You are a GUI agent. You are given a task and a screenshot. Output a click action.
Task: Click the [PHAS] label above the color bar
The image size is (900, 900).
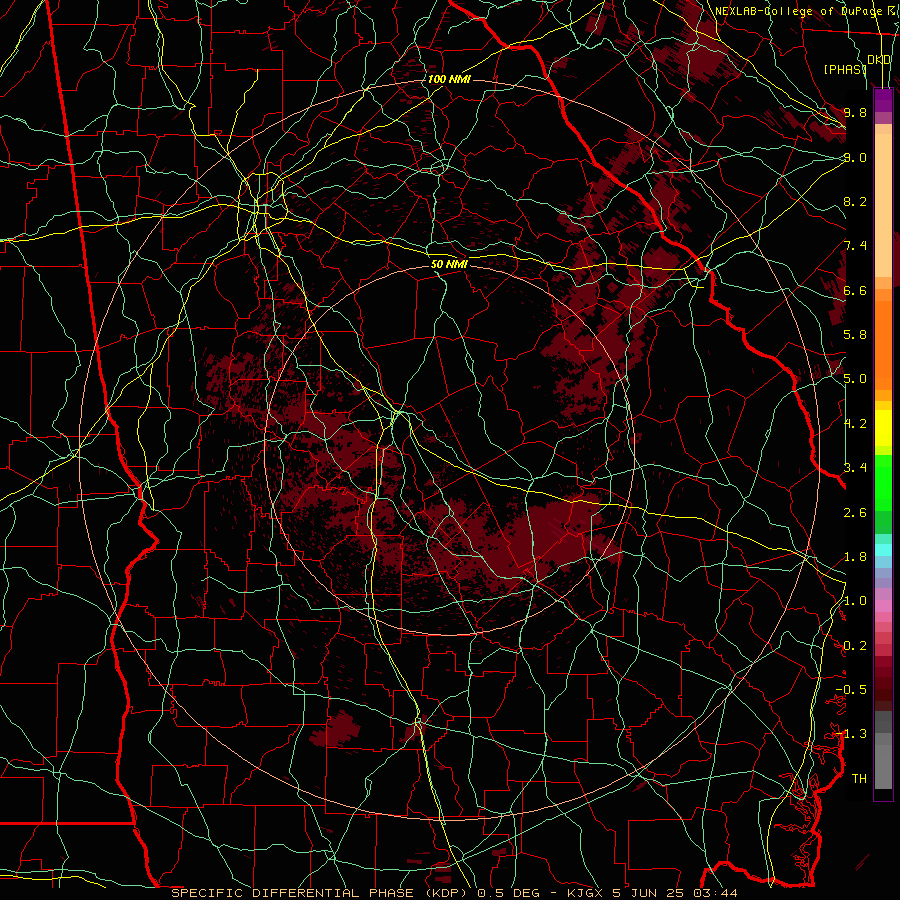[845, 69]
